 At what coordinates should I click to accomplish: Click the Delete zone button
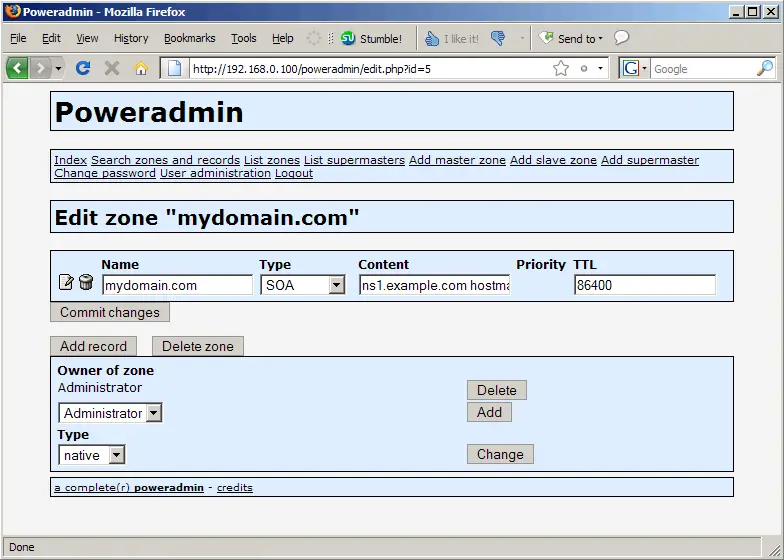point(198,346)
